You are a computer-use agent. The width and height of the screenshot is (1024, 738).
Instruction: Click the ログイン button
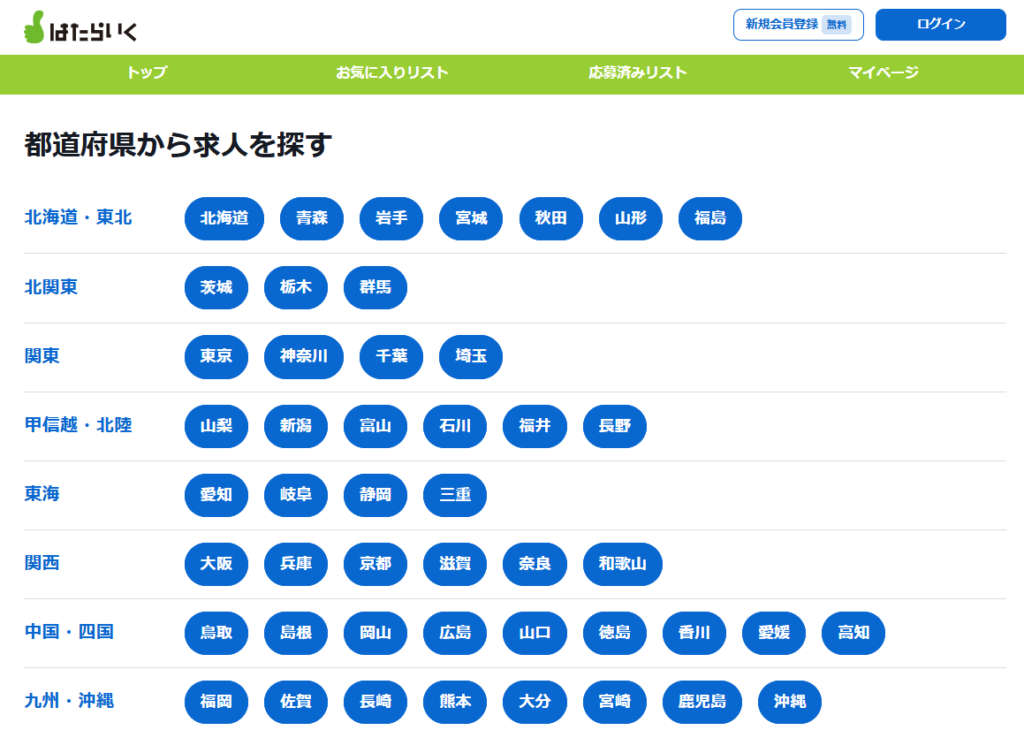(x=940, y=25)
